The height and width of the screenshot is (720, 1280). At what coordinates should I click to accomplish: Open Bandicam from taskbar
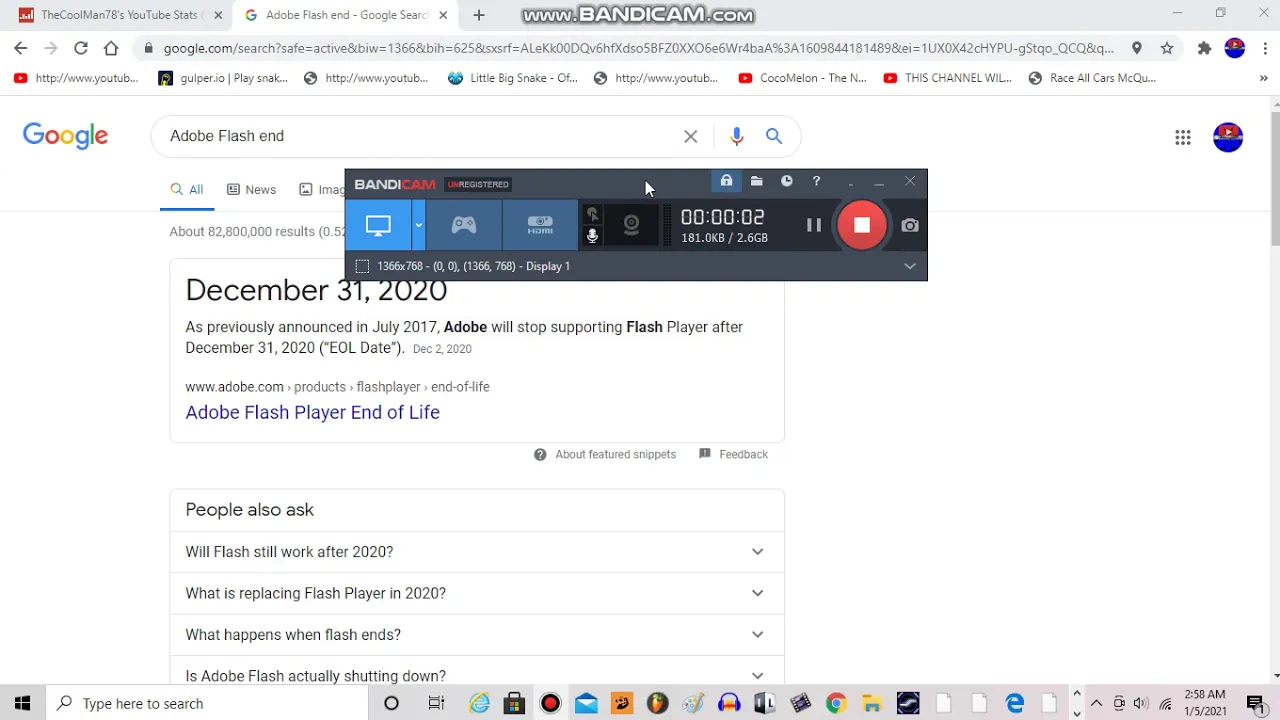click(550, 703)
